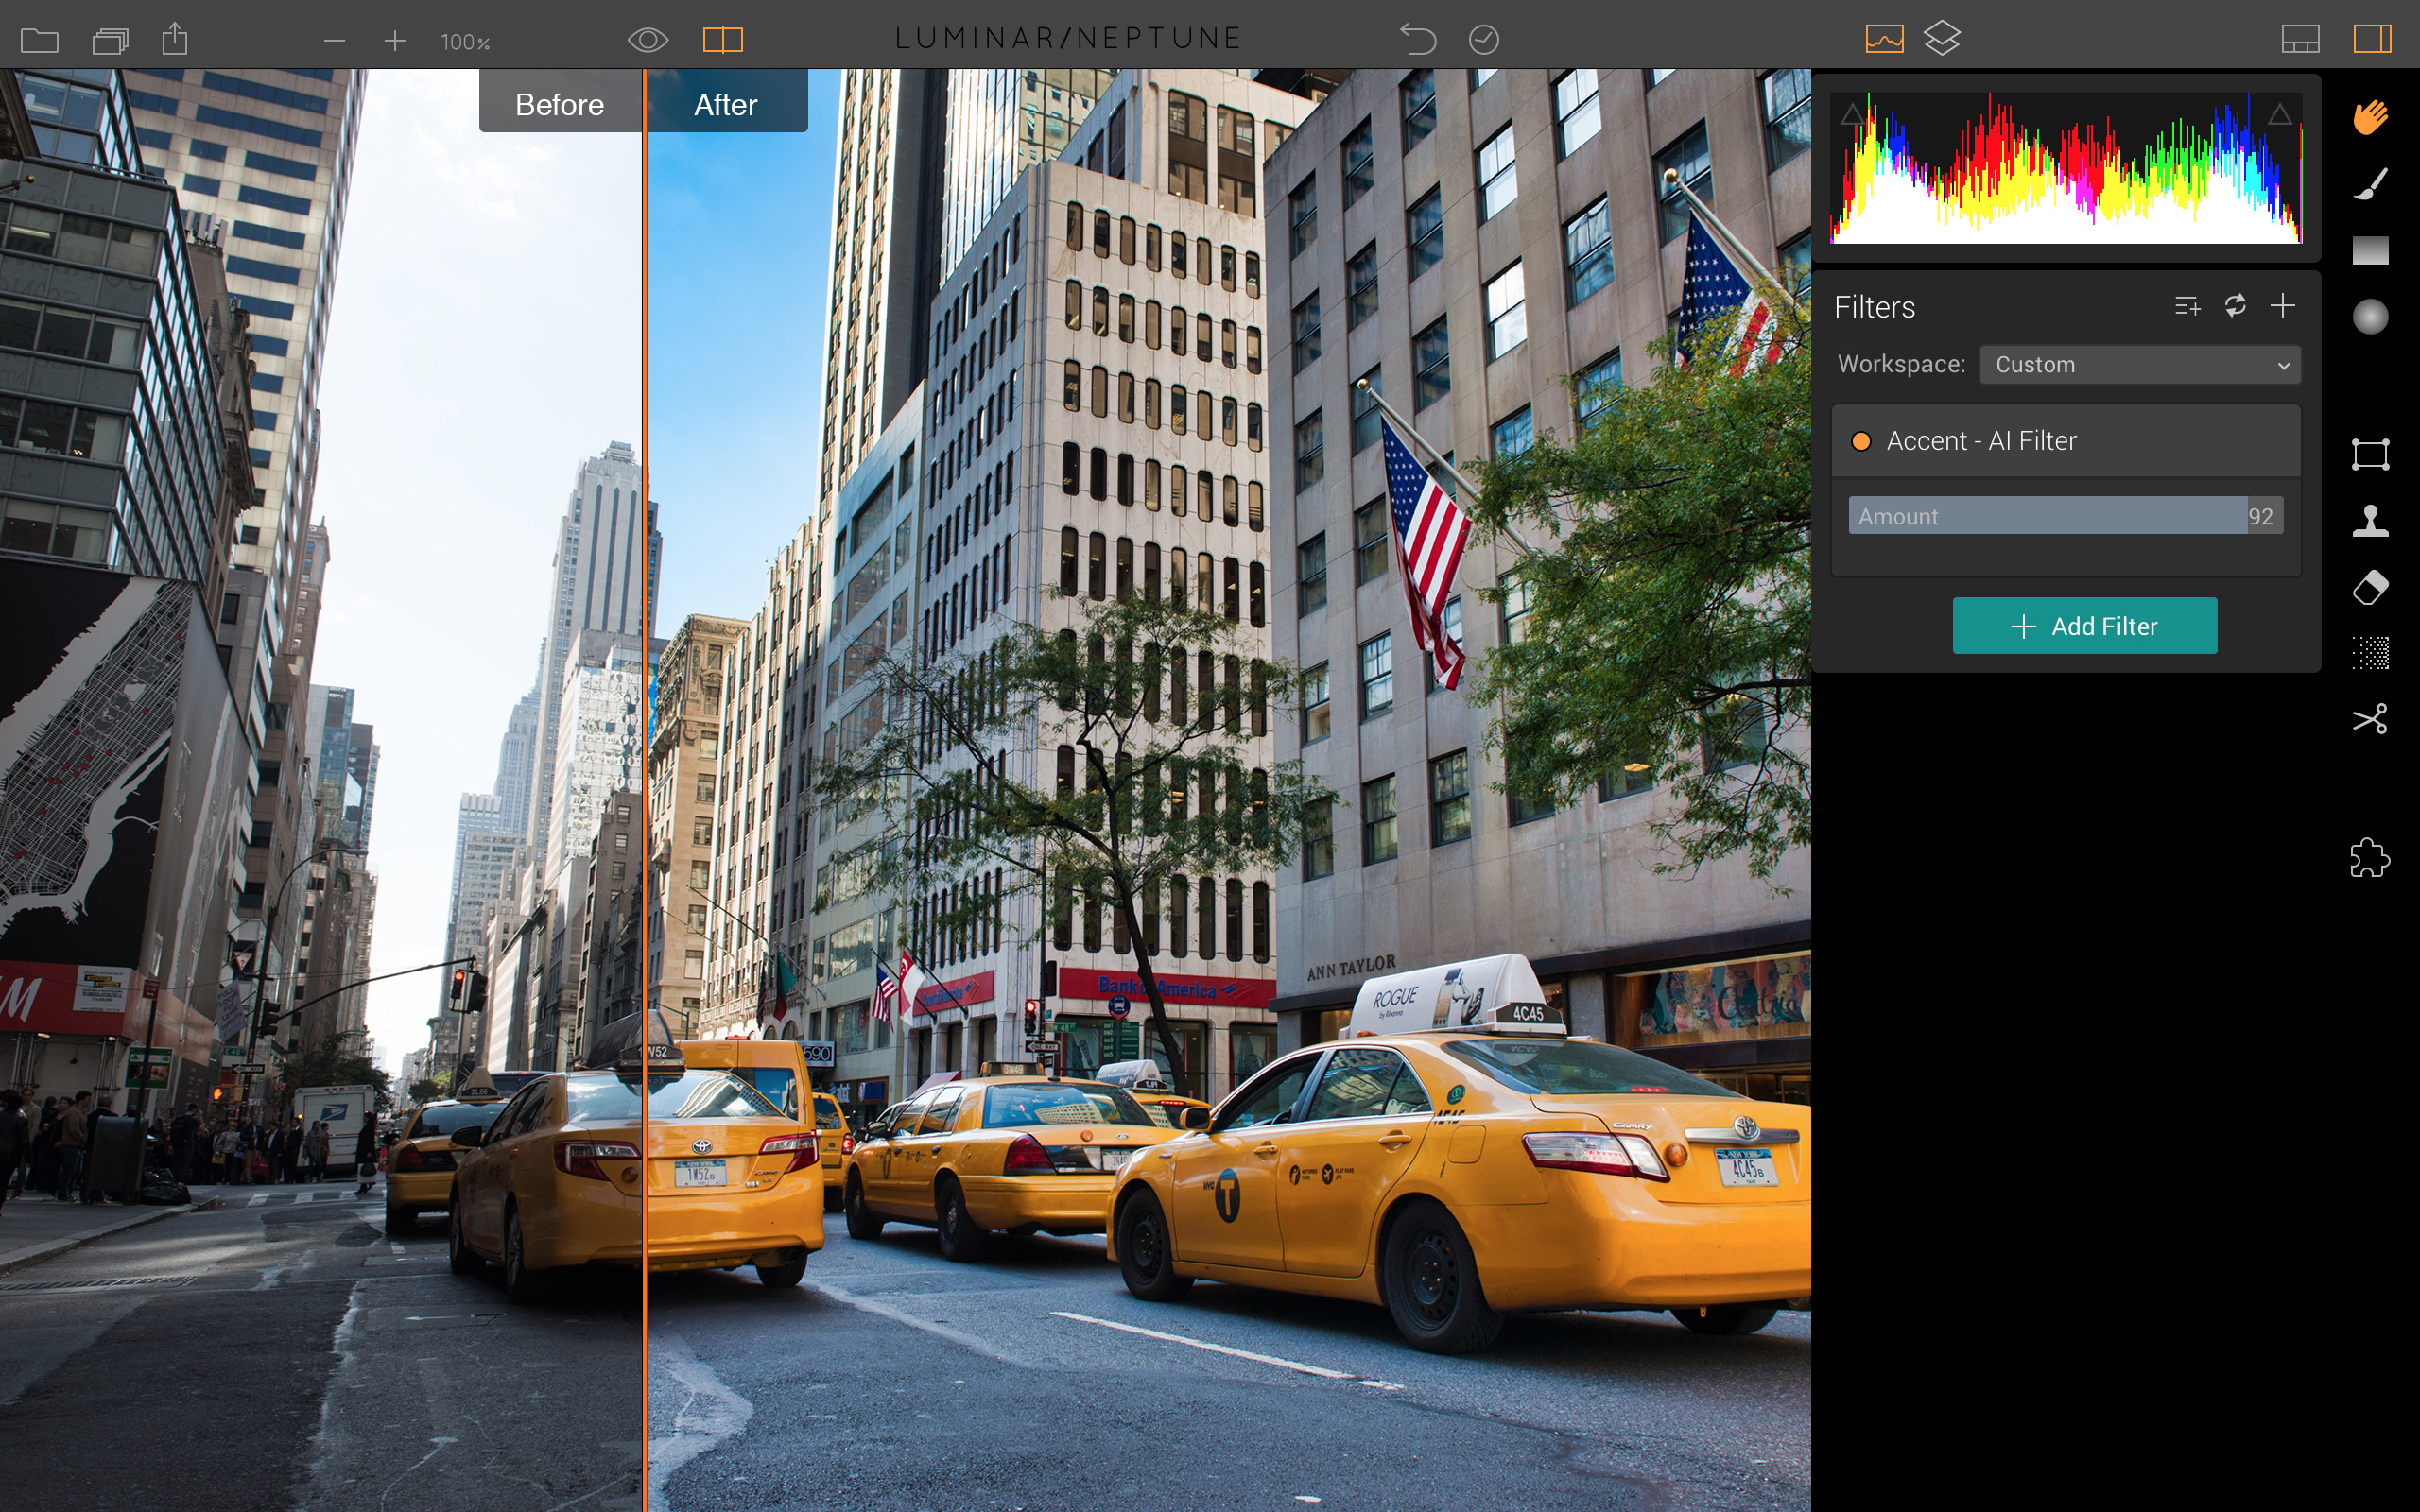Image resolution: width=2420 pixels, height=1512 pixels.
Task: Choose the Gradient mask tool
Action: [x=2370, y=250]
